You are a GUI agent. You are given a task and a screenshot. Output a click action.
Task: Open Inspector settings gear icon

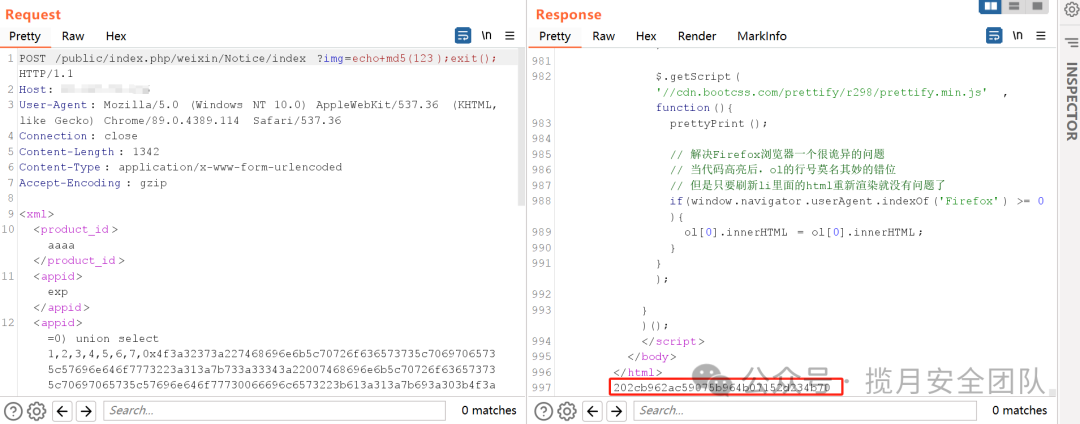(1070, 10)
